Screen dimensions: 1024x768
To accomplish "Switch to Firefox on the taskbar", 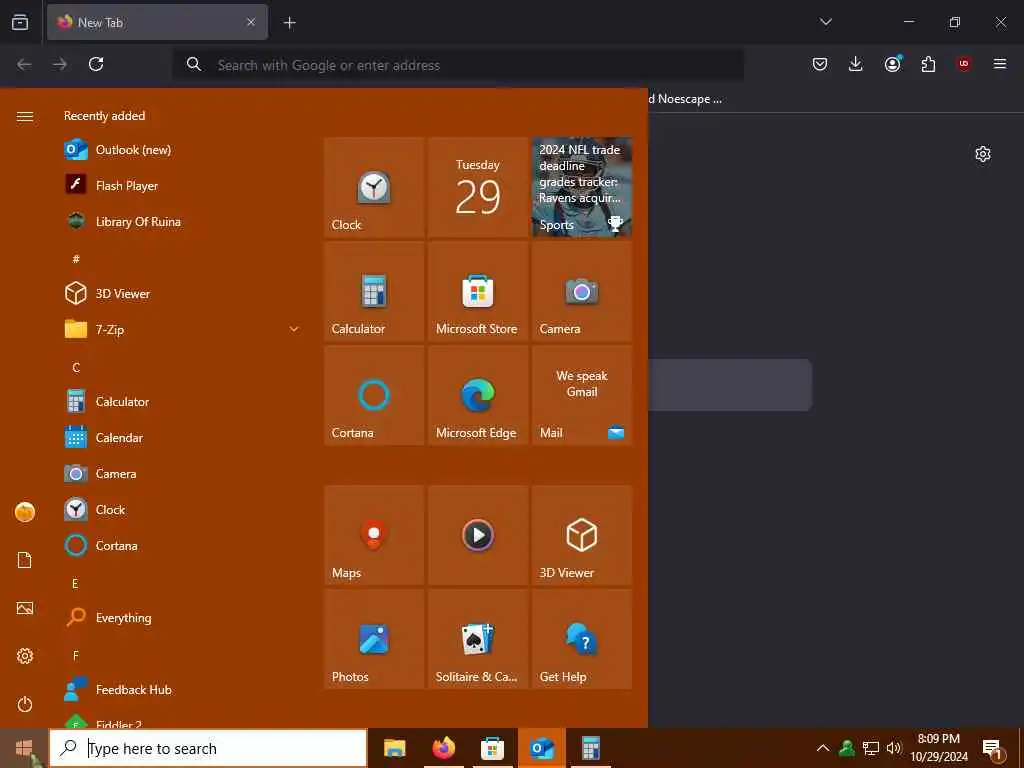I will click(443, 748).
